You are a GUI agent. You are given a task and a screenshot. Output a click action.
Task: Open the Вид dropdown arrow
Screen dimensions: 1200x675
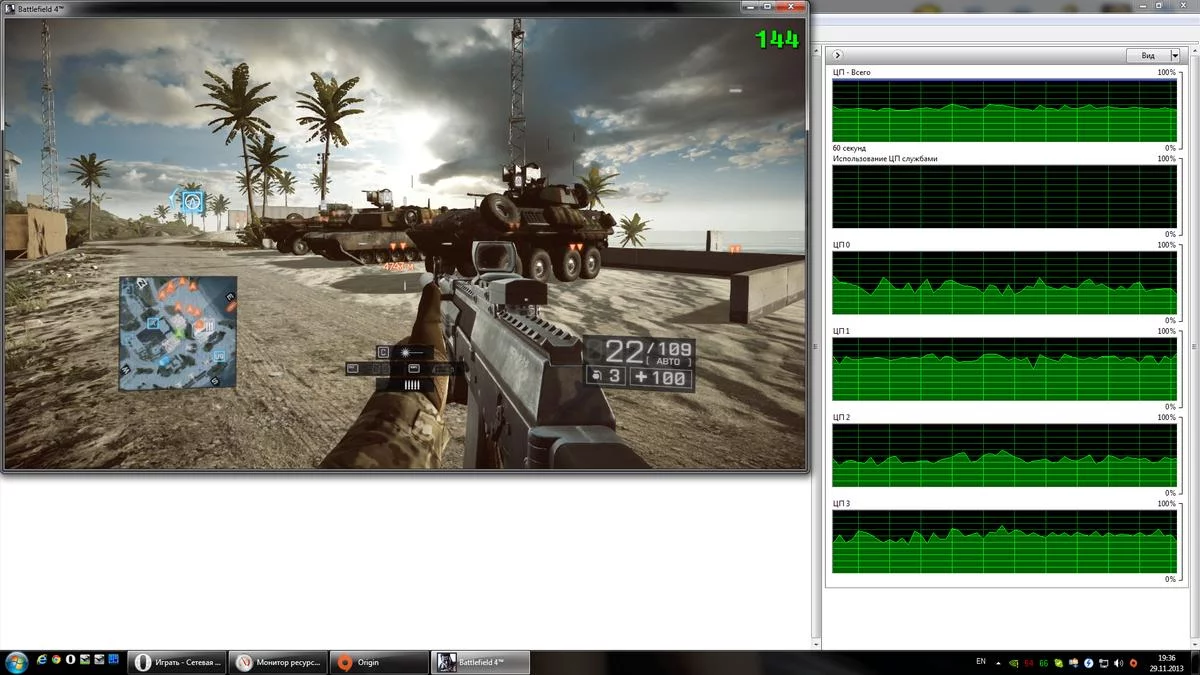(1174, 55)
